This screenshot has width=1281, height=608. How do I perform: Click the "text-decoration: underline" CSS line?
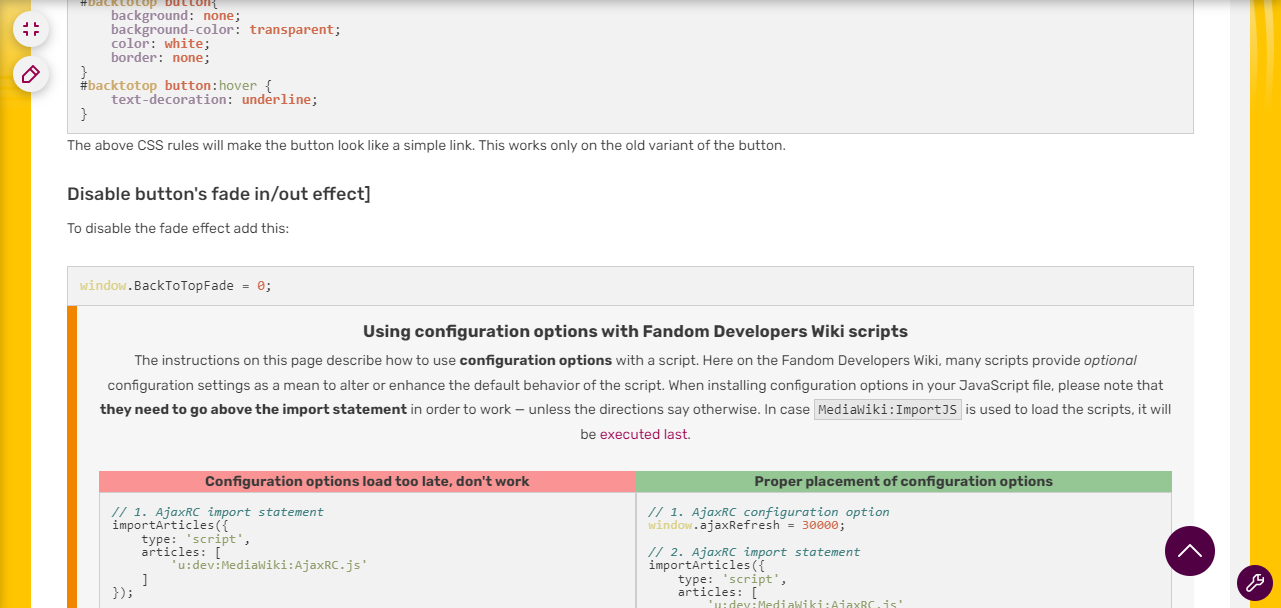pyautogui.click(x=213, y=100)
